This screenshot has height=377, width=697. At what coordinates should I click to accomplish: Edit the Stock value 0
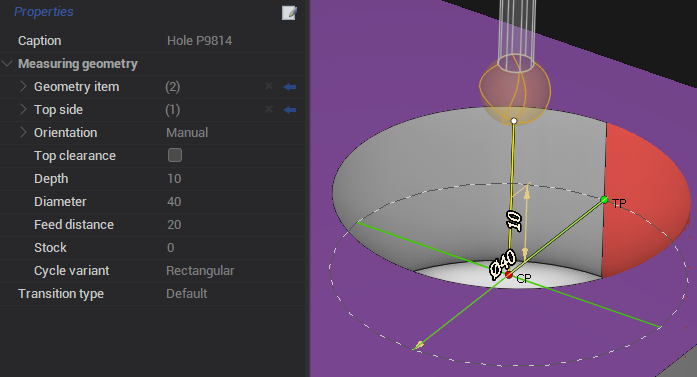pos(171,248)
